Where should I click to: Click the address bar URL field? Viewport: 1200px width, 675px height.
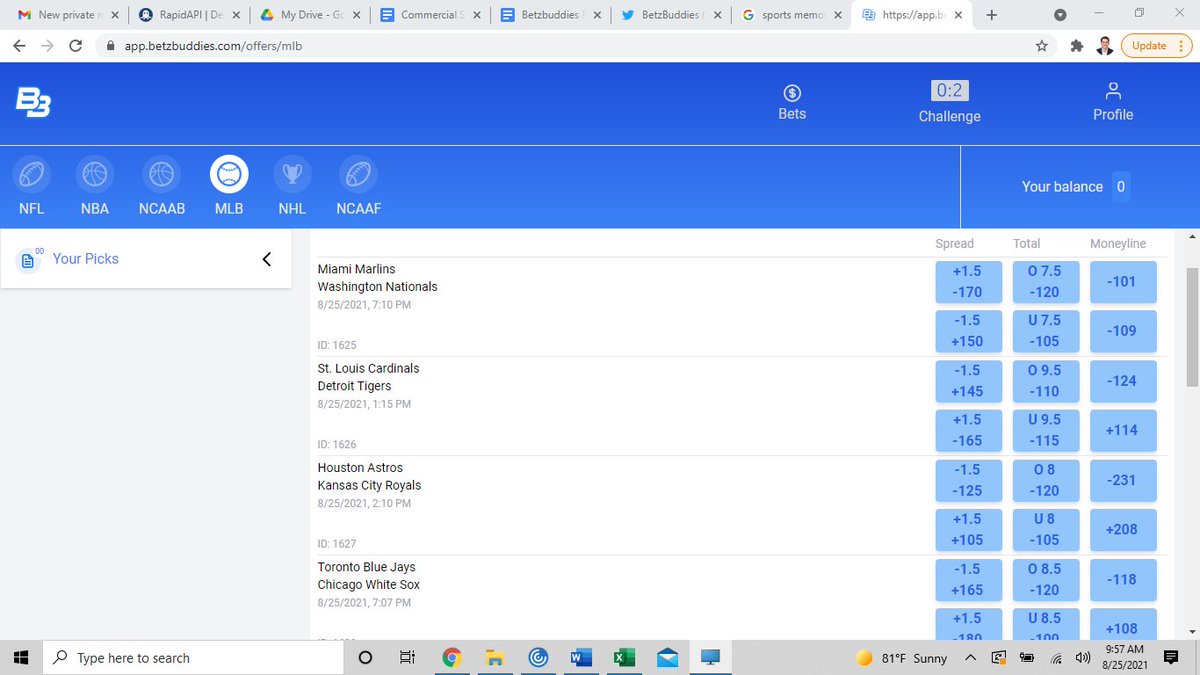(560, 46)
